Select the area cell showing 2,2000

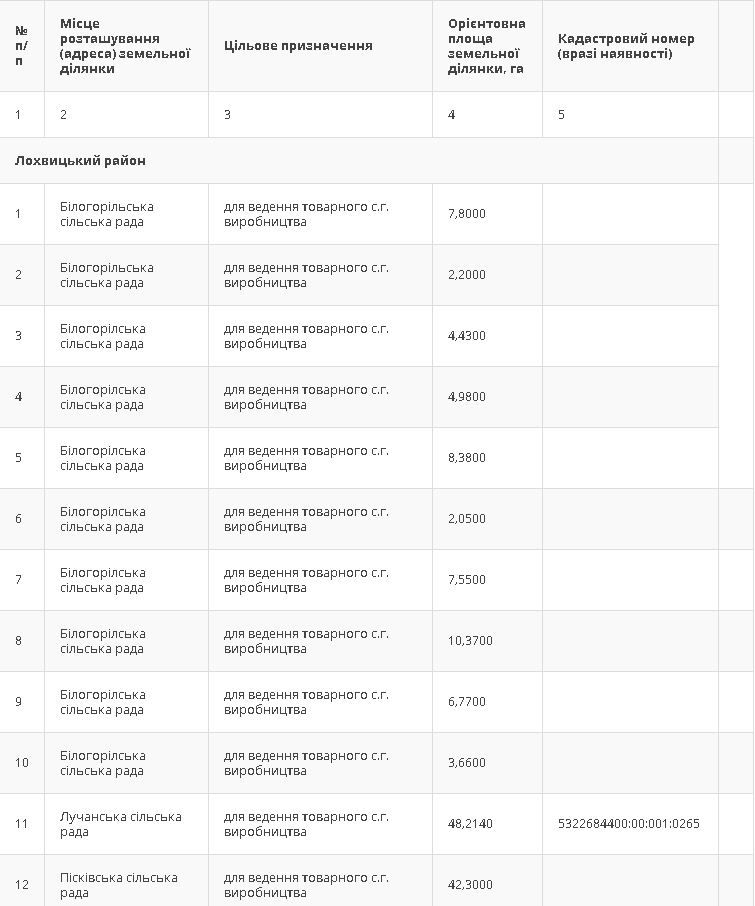467,275
